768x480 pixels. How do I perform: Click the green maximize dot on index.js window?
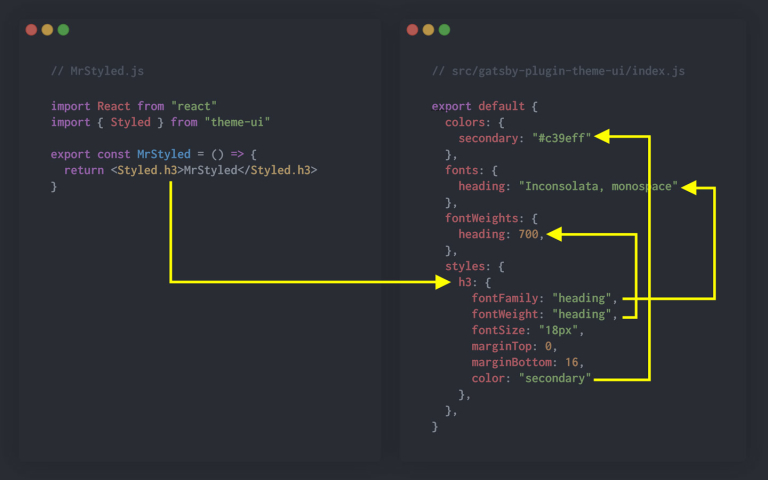tap(444, 30)
